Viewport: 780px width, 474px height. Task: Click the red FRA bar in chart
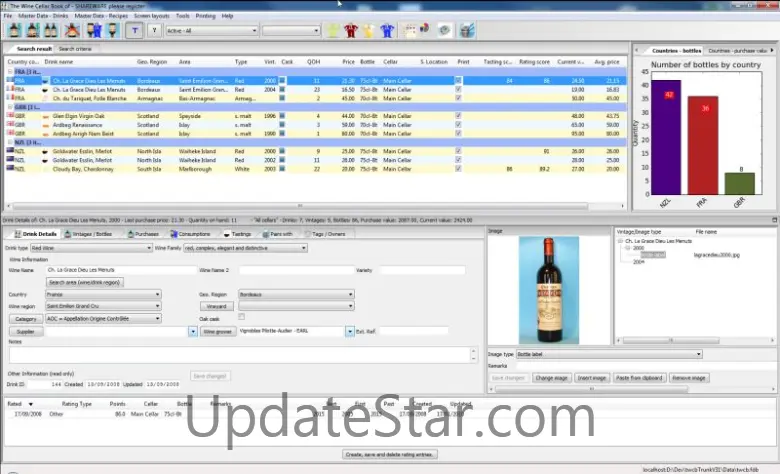(x=703, y=145)
